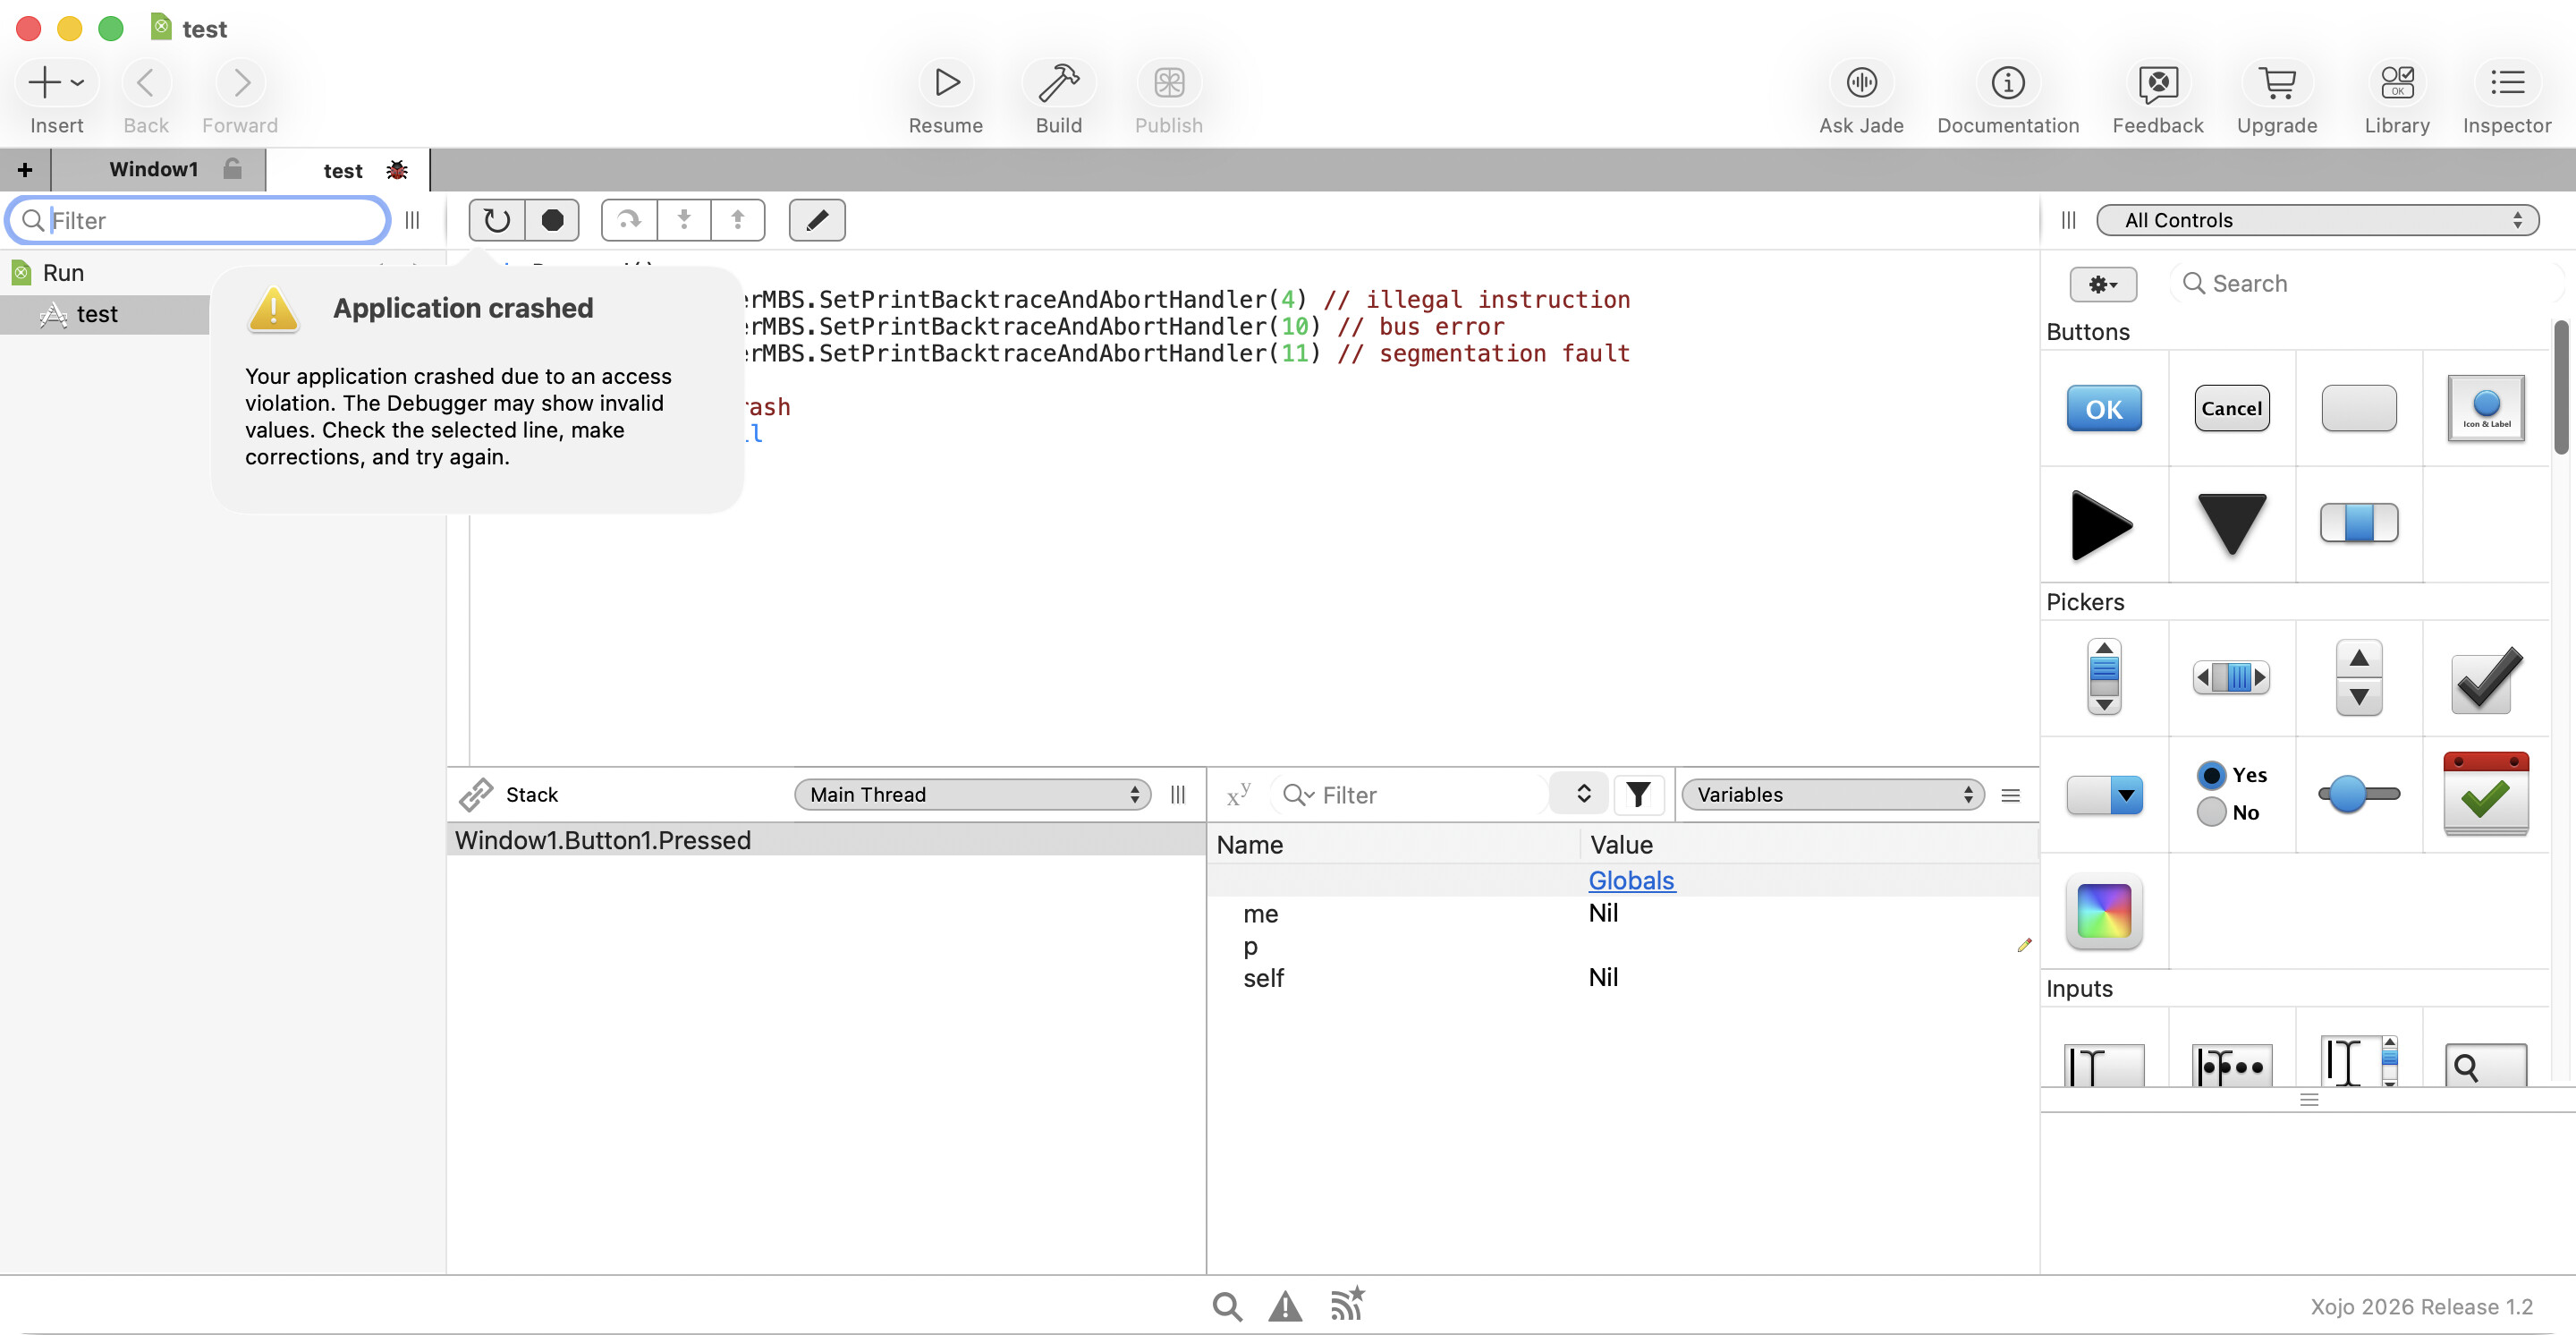
Task: Click into the navigator Filter field
Action: [x=198, y=220]
